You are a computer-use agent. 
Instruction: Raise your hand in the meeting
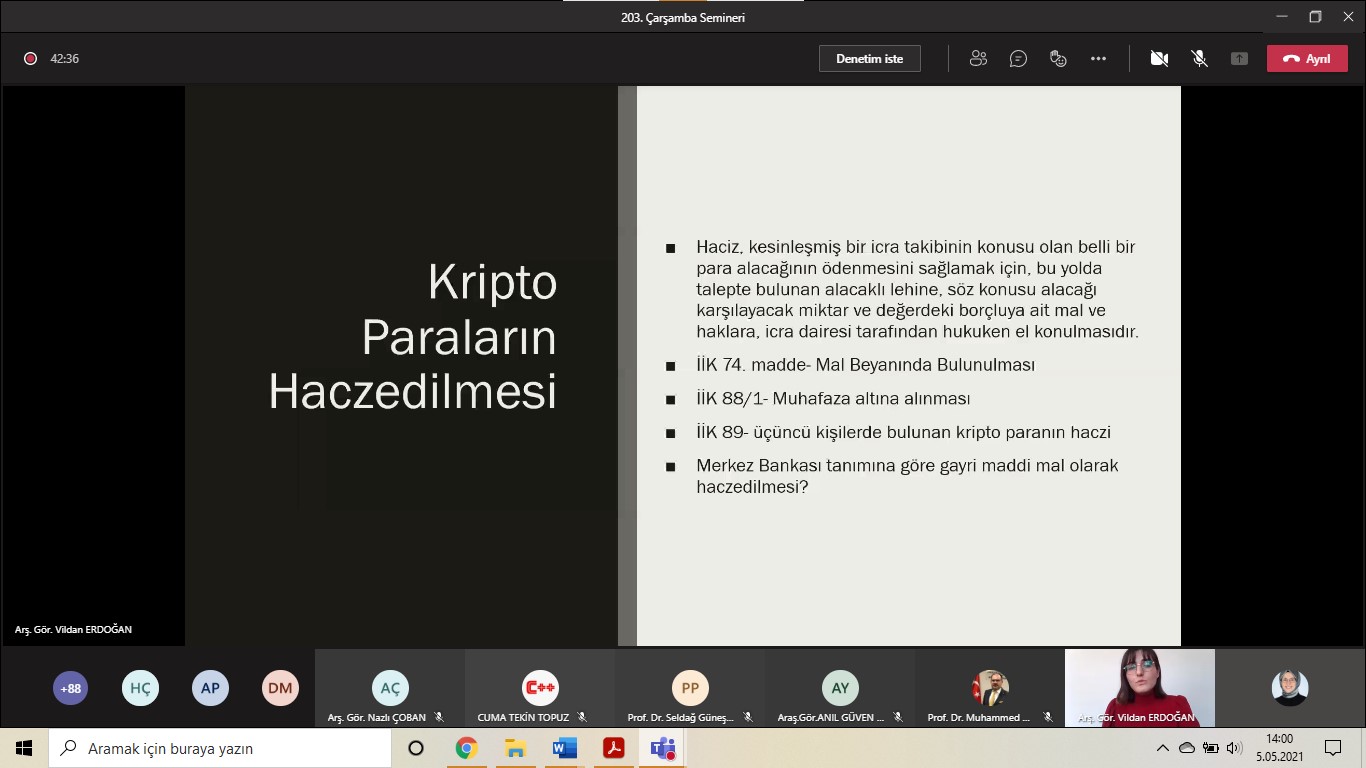(1058, 58)
